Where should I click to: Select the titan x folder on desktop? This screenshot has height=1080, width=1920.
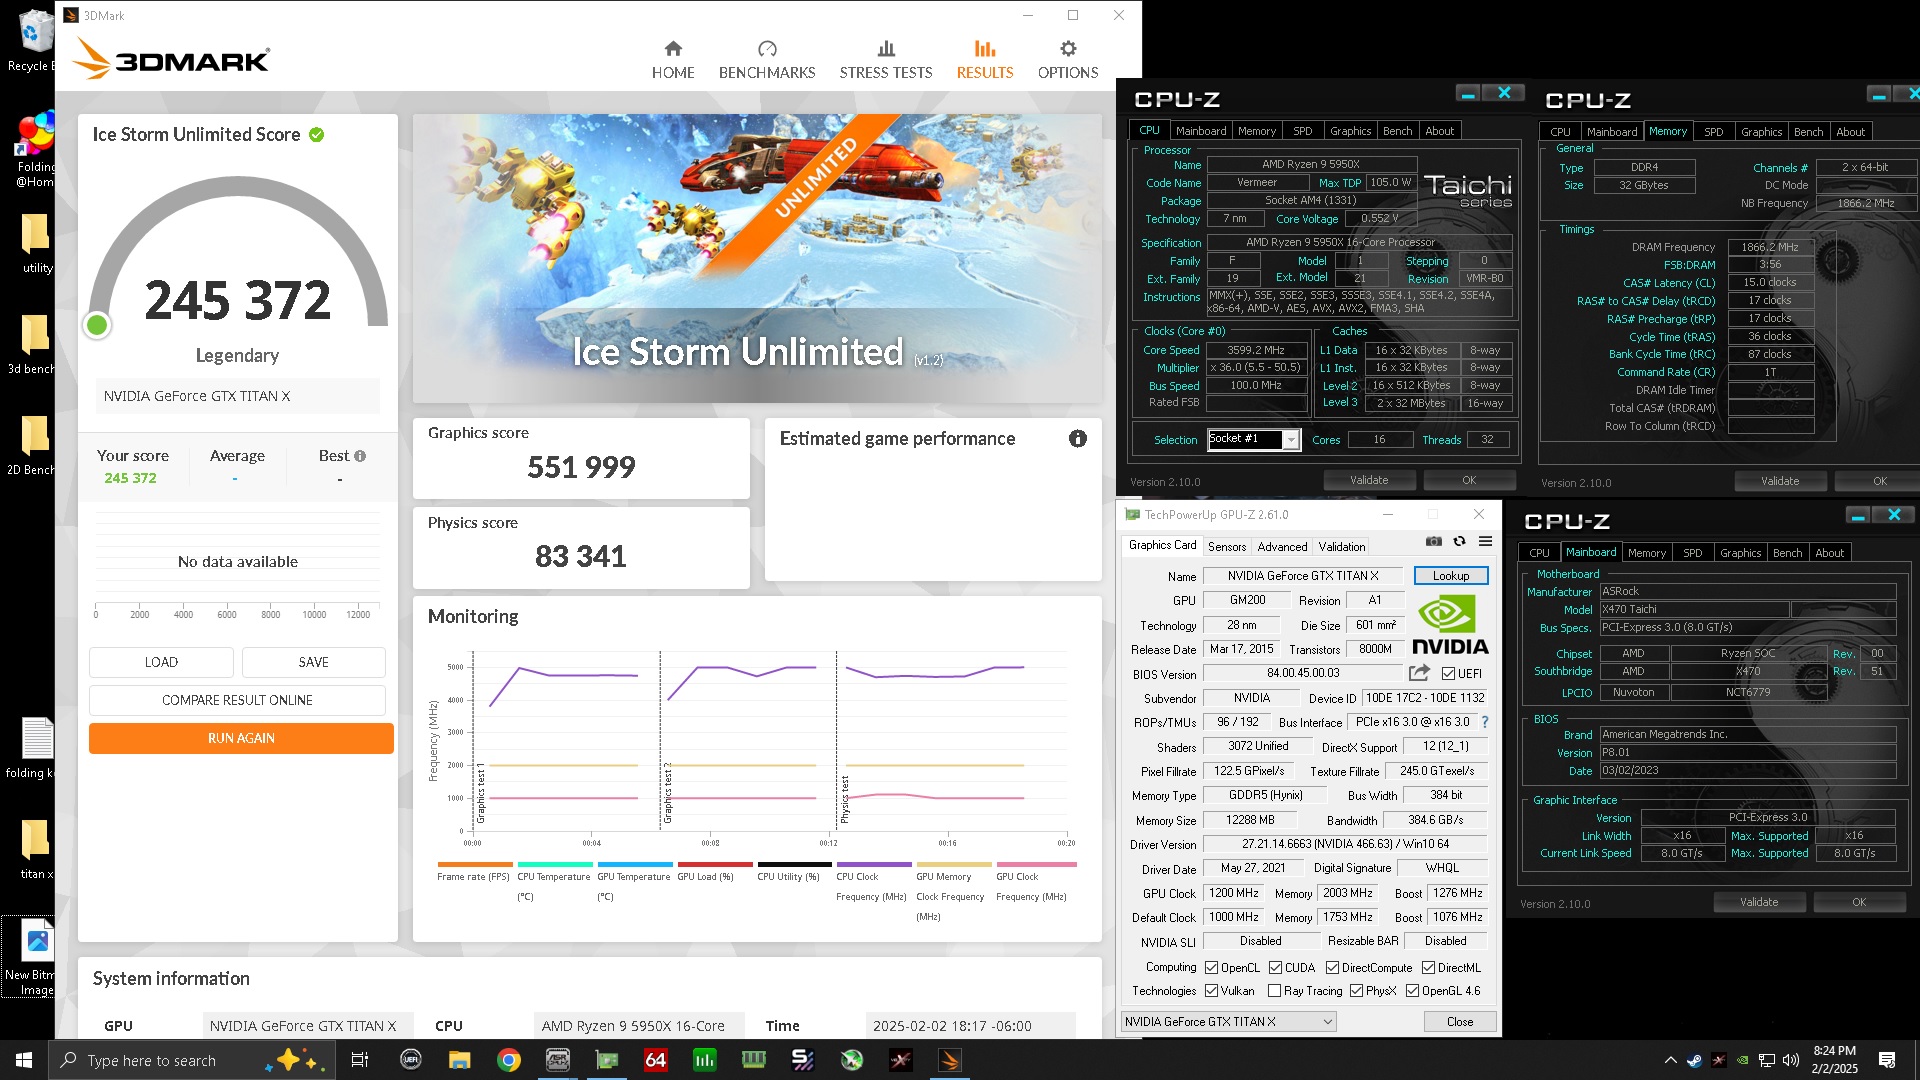pyautogui.click(x=36, y=849)
